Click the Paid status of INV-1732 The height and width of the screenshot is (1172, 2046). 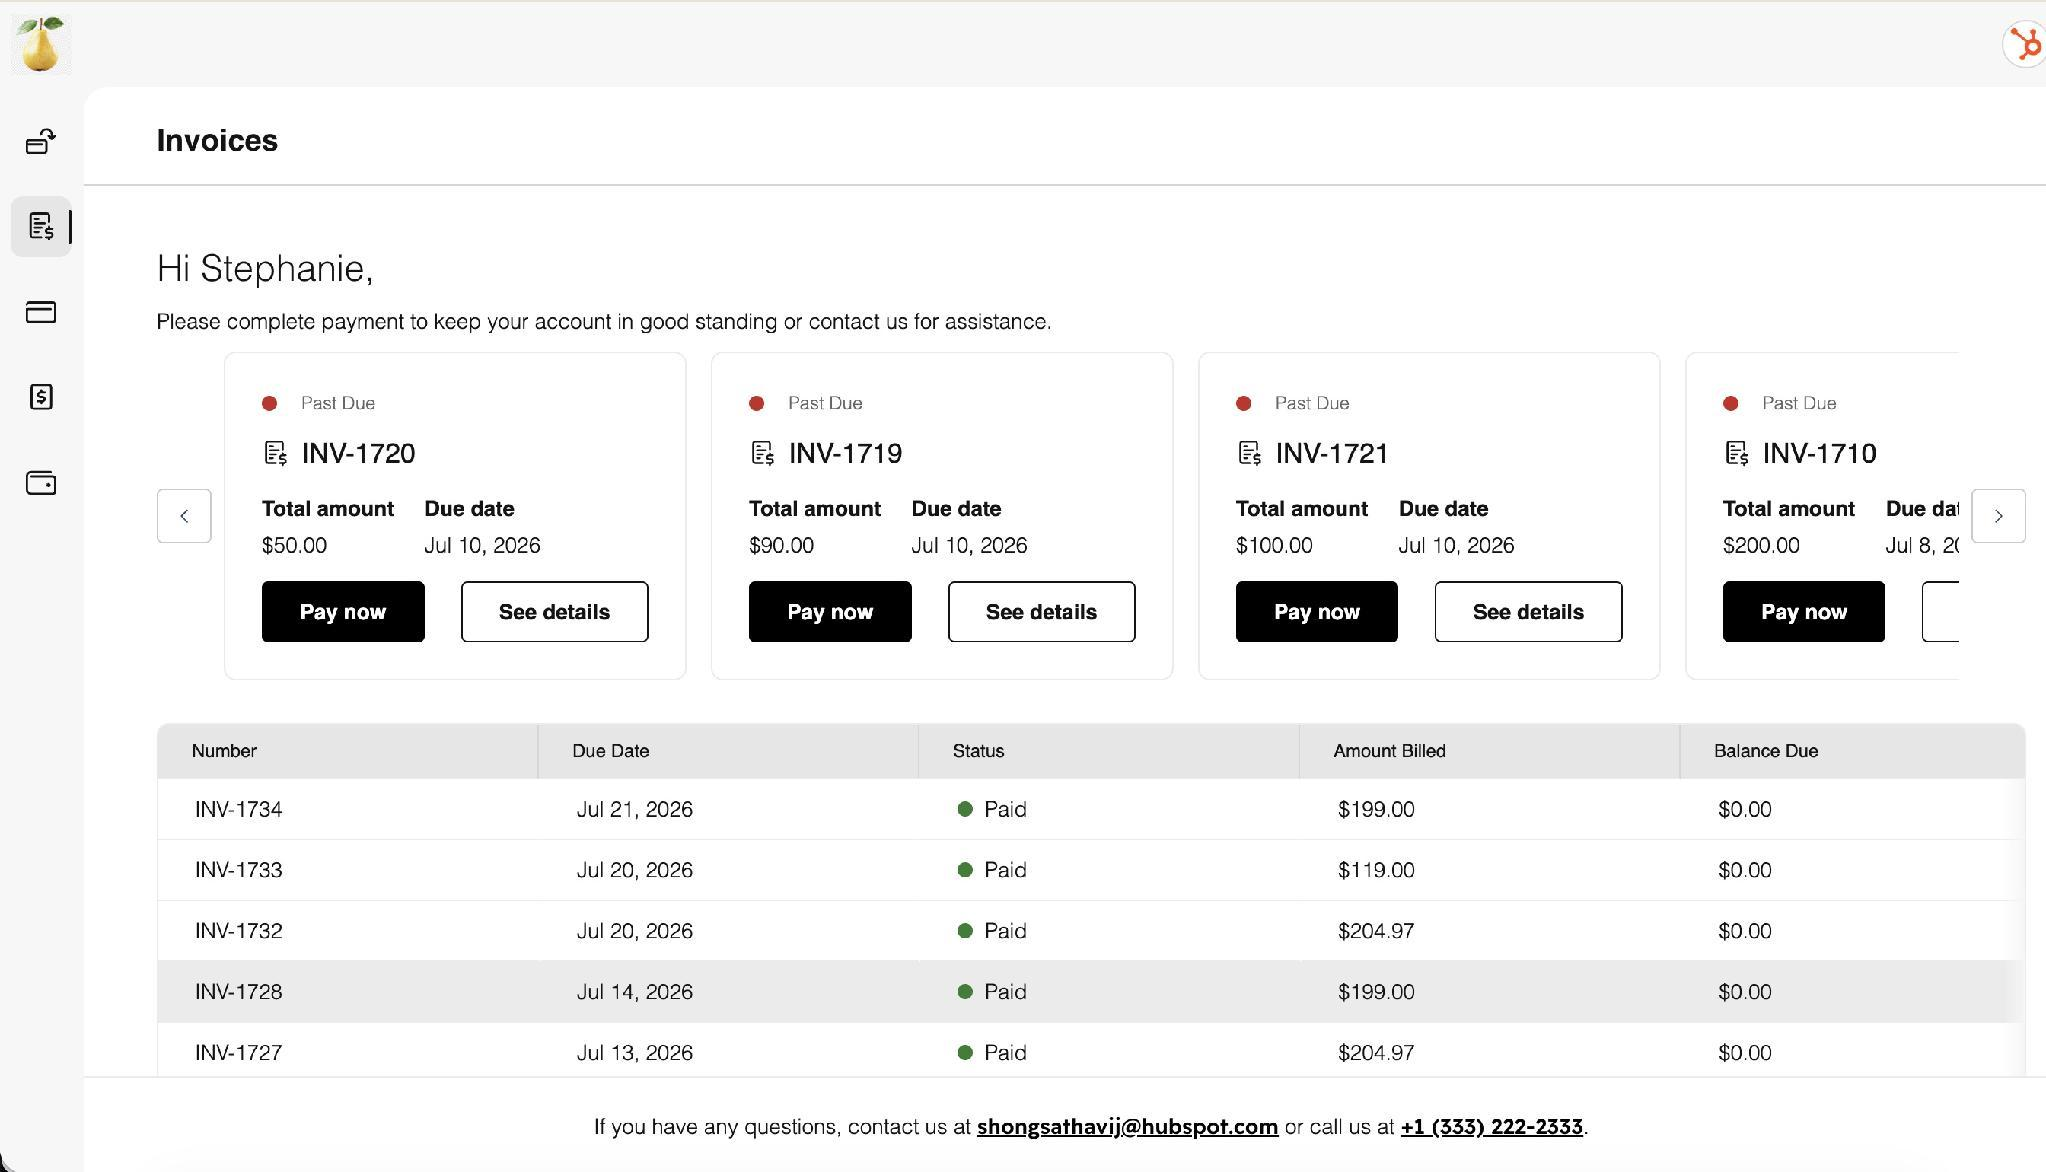pos(992,931)
